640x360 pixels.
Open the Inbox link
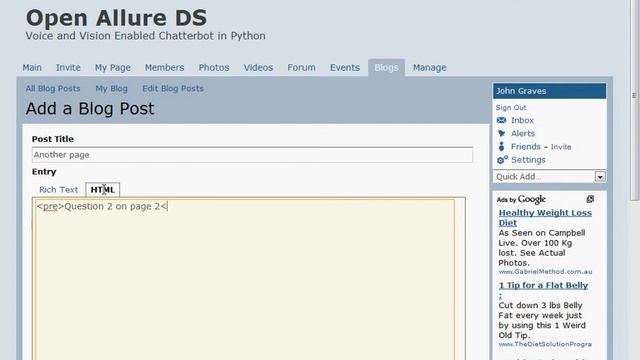coord(522,120)
